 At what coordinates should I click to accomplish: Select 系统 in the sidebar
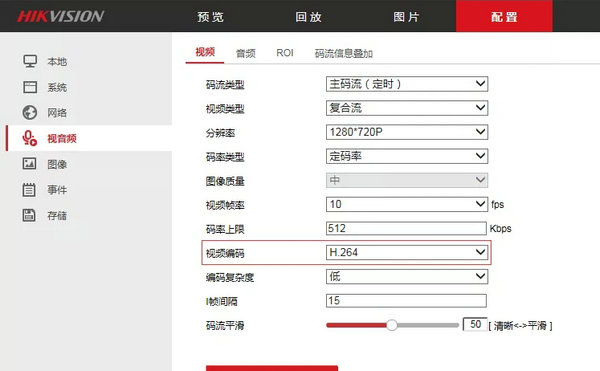[x=57, y=87]
